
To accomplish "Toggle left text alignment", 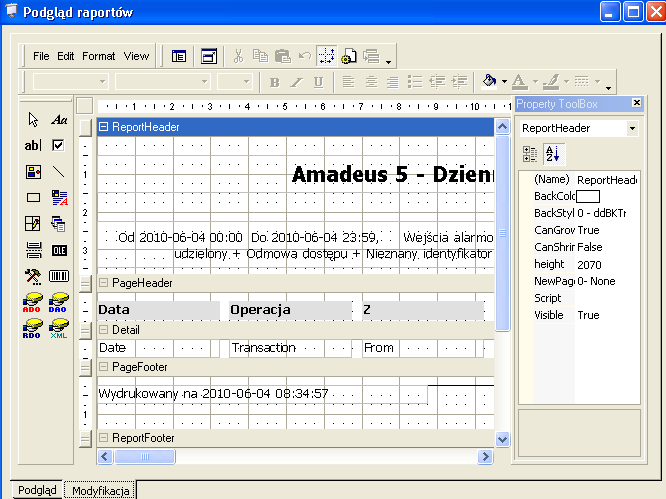I will 348,82.
